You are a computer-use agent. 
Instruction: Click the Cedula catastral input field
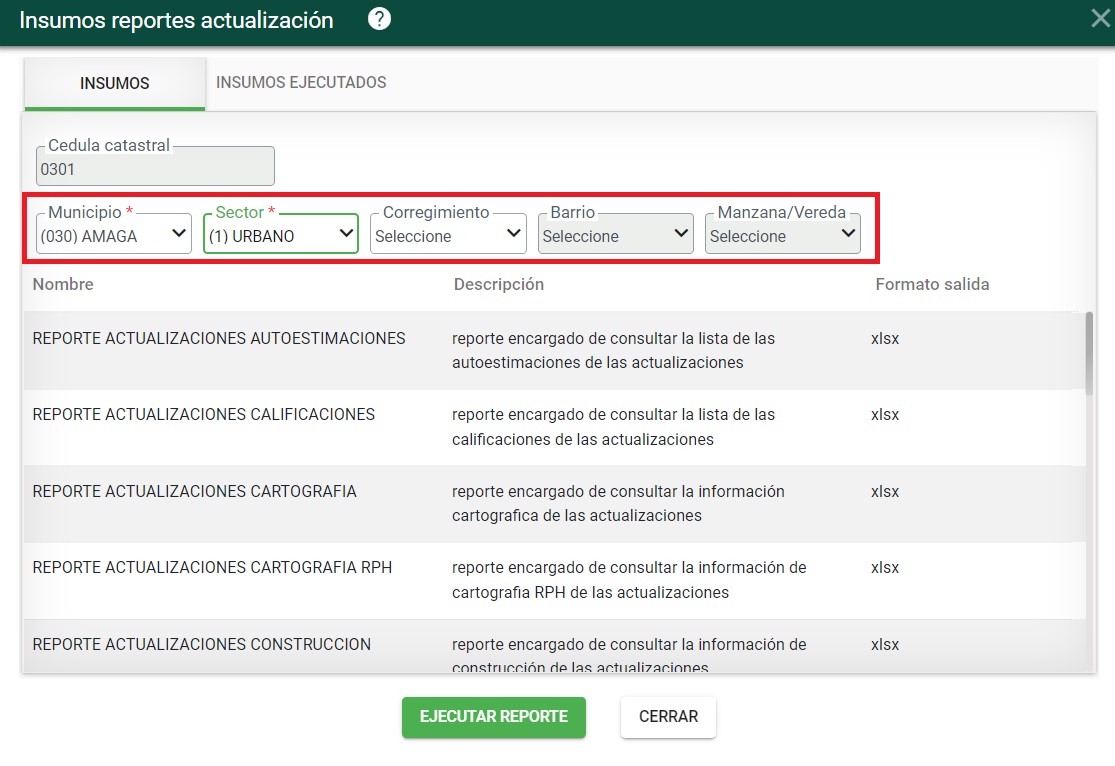pos(155,169)
